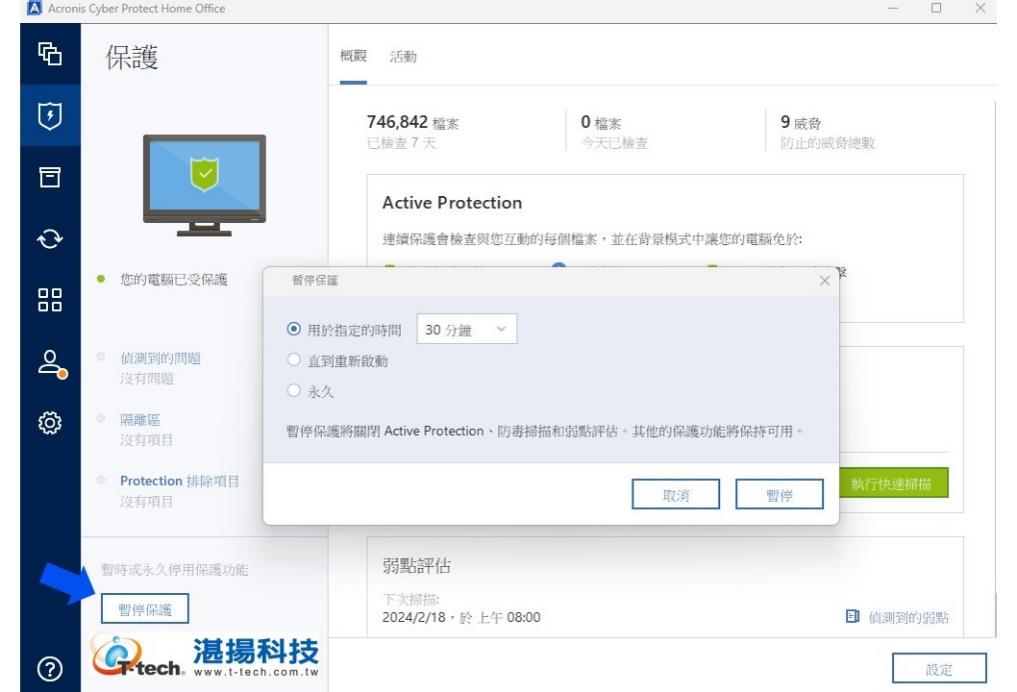Click the right-side vertical scrollbar
This screenshot has height=692, width=1017.
[x=996, y=370]
